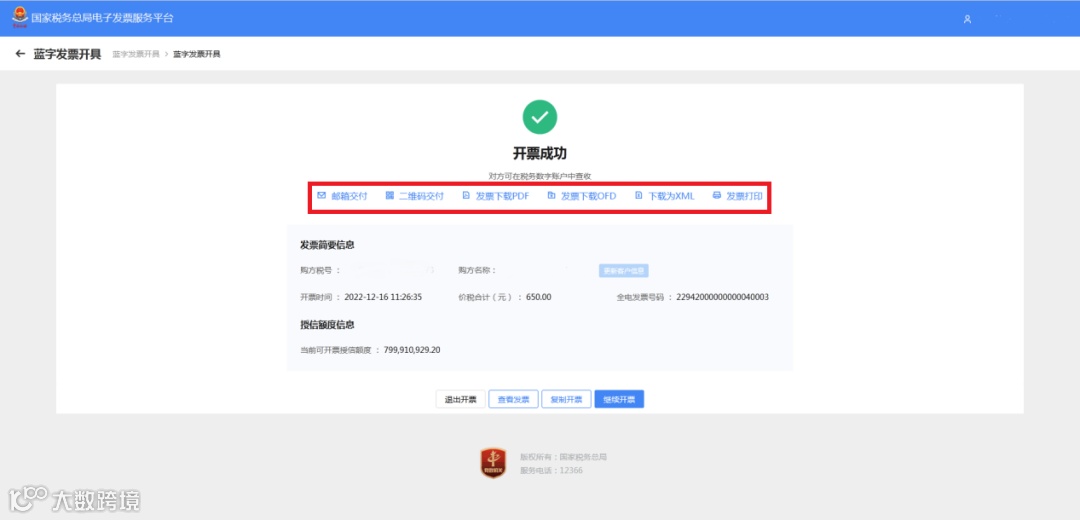Print invoice with 发票打印
The image size is (1080, 520).
pyautogui.click(x=745, y=196)
